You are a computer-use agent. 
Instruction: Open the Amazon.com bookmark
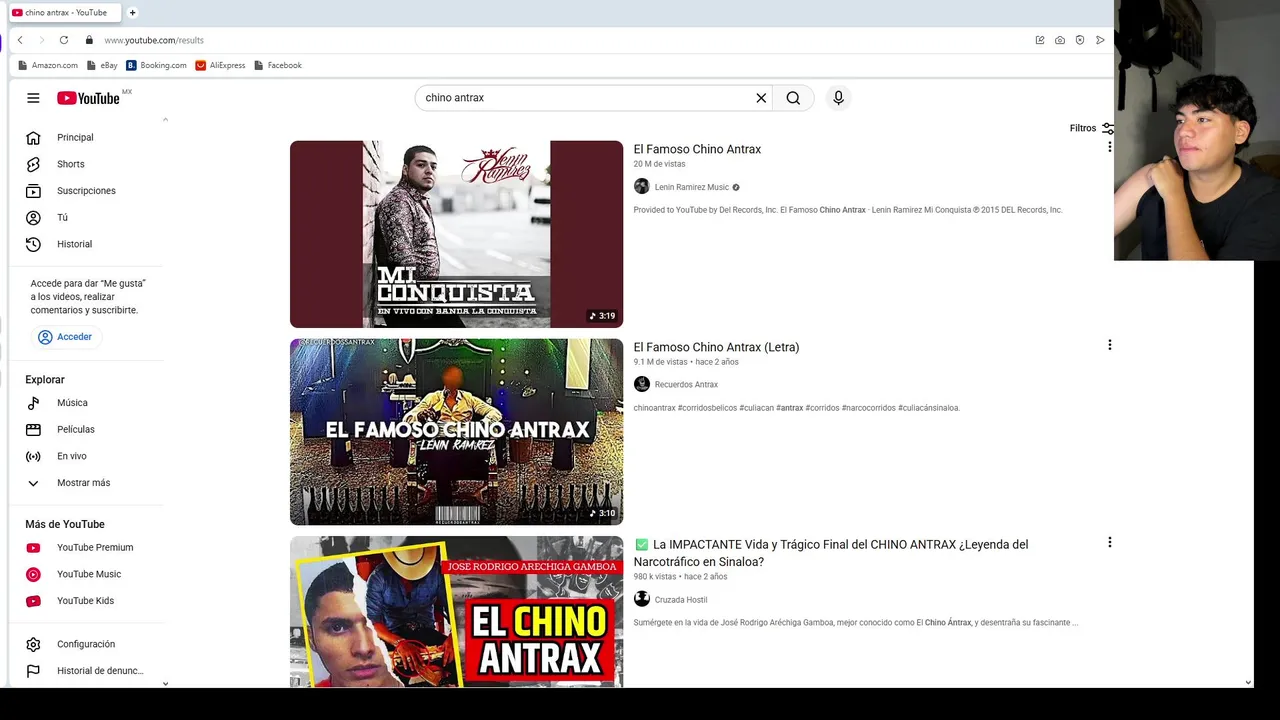[x=48, y=65]
